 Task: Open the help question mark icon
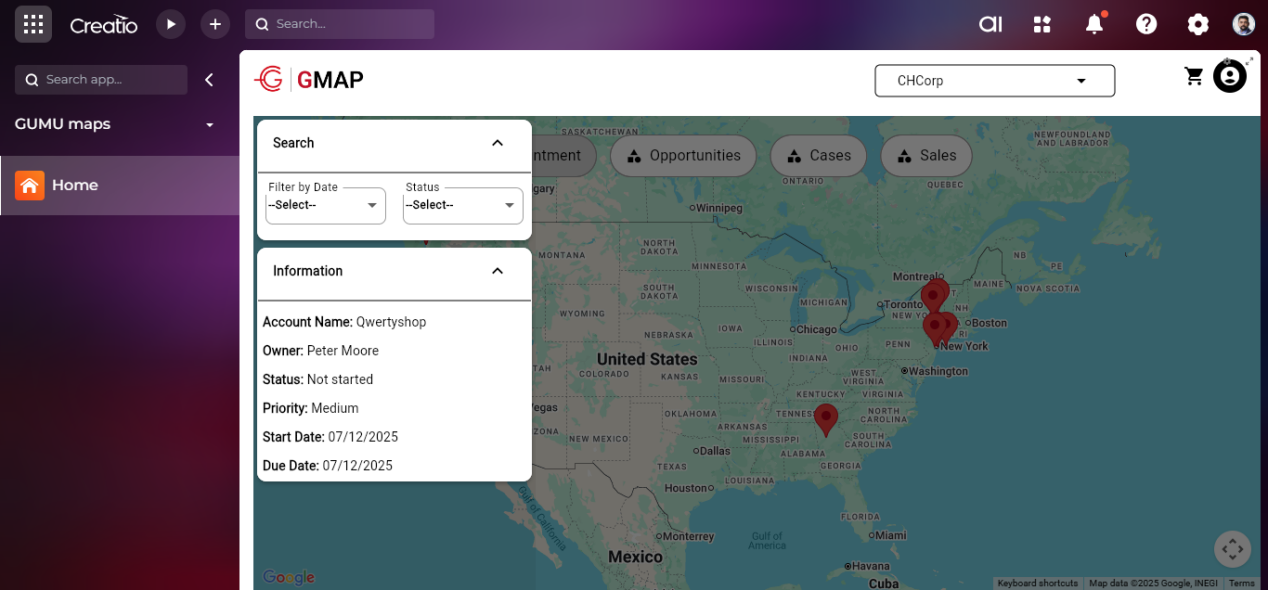coord(1146,24)
